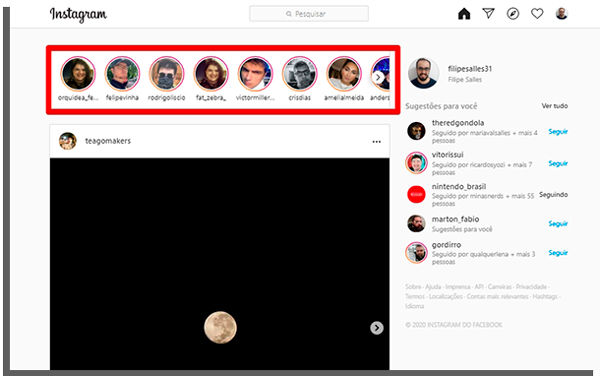The width and height of the screenshot is (600, 376).
Task: Go to the Home feed icon
Action: (x=464, y=14)
